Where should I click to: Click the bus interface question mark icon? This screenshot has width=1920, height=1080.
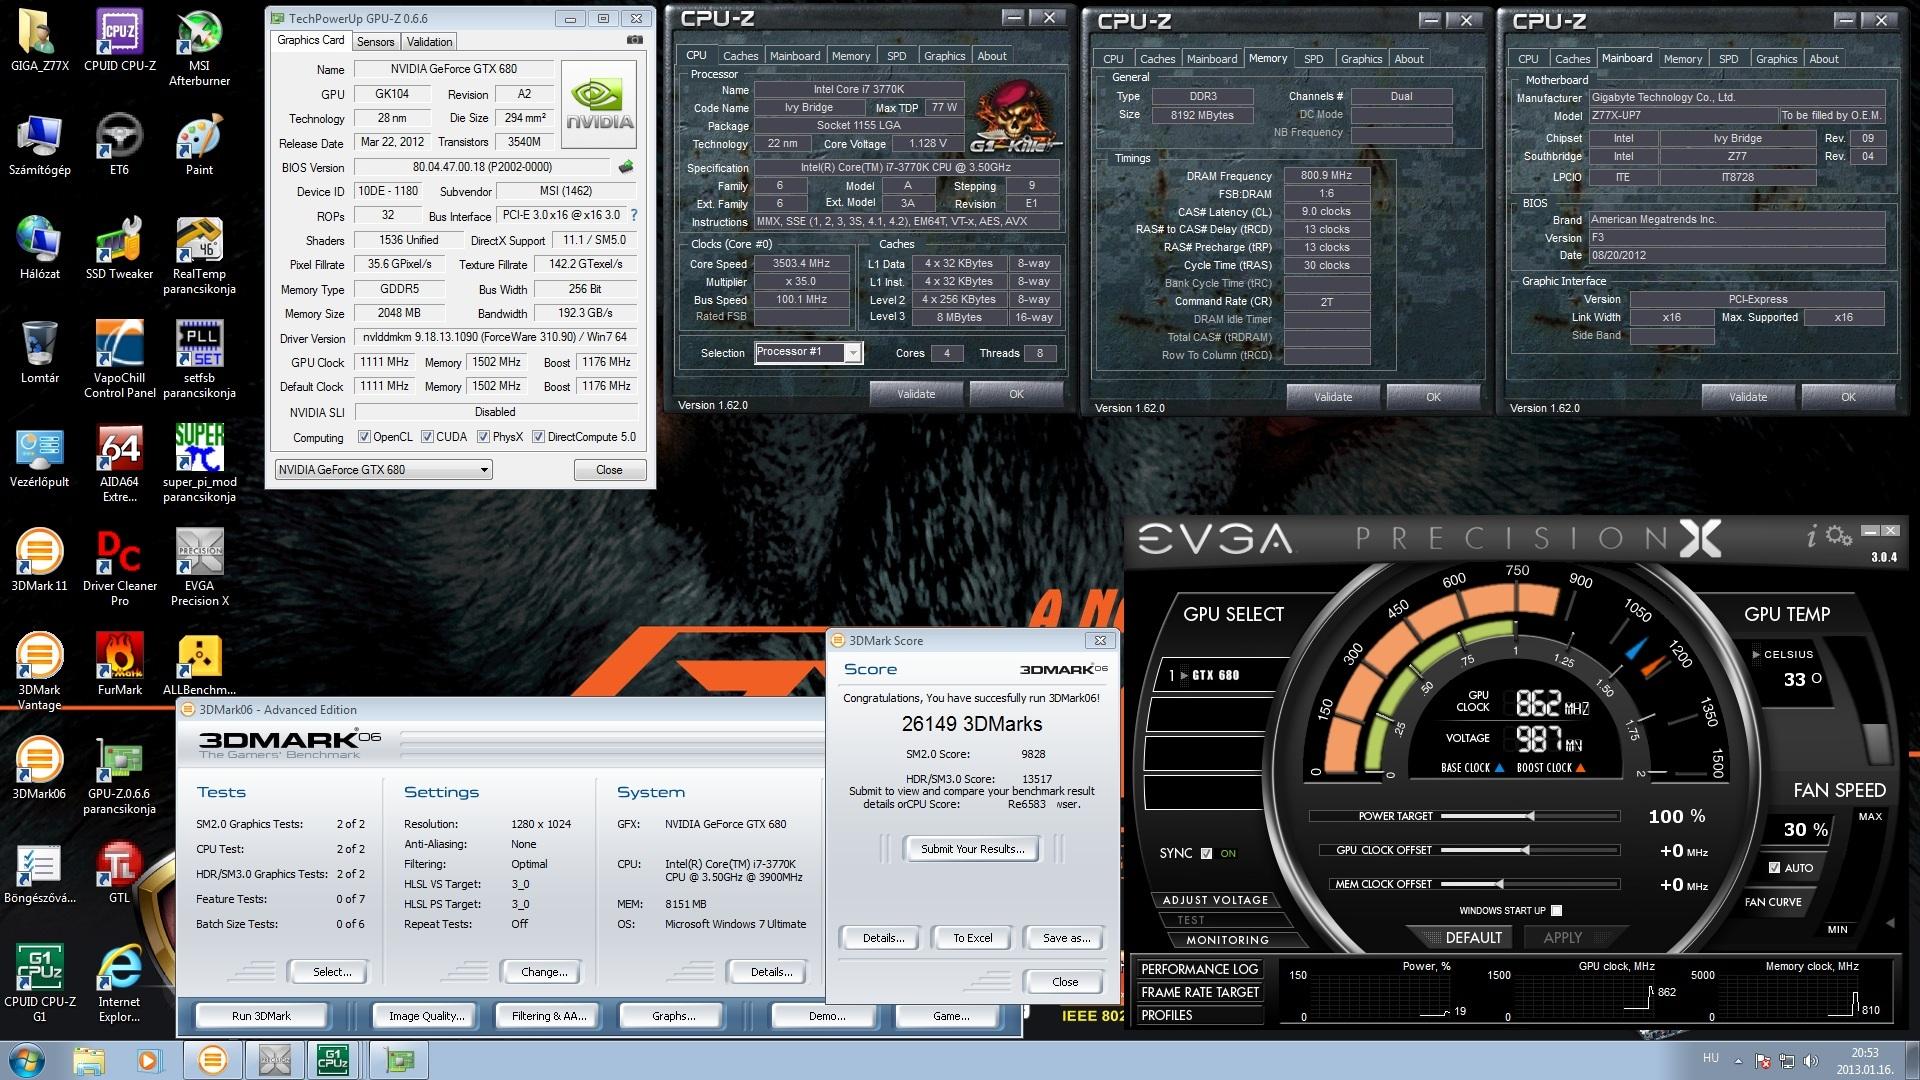click(x=633, y=215)
